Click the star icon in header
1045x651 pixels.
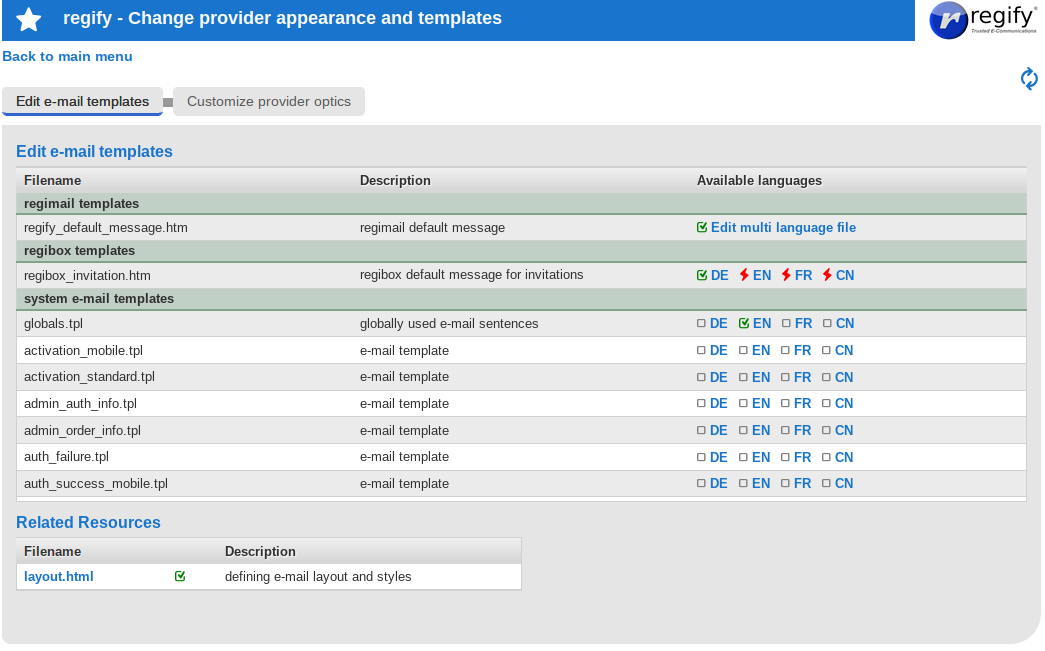click(x=29, y=19)
